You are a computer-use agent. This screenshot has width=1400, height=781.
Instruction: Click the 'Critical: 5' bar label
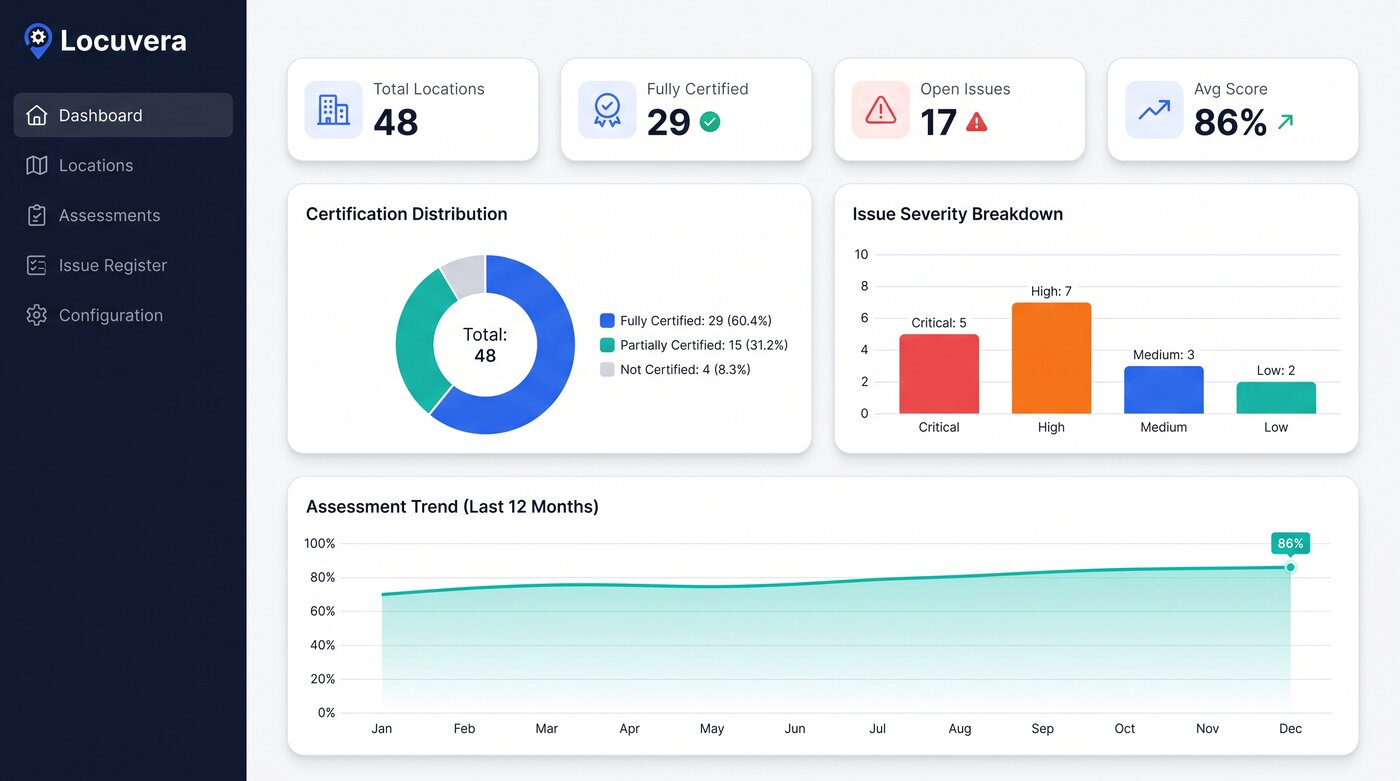pyautogui.click(x=939, y=323)
